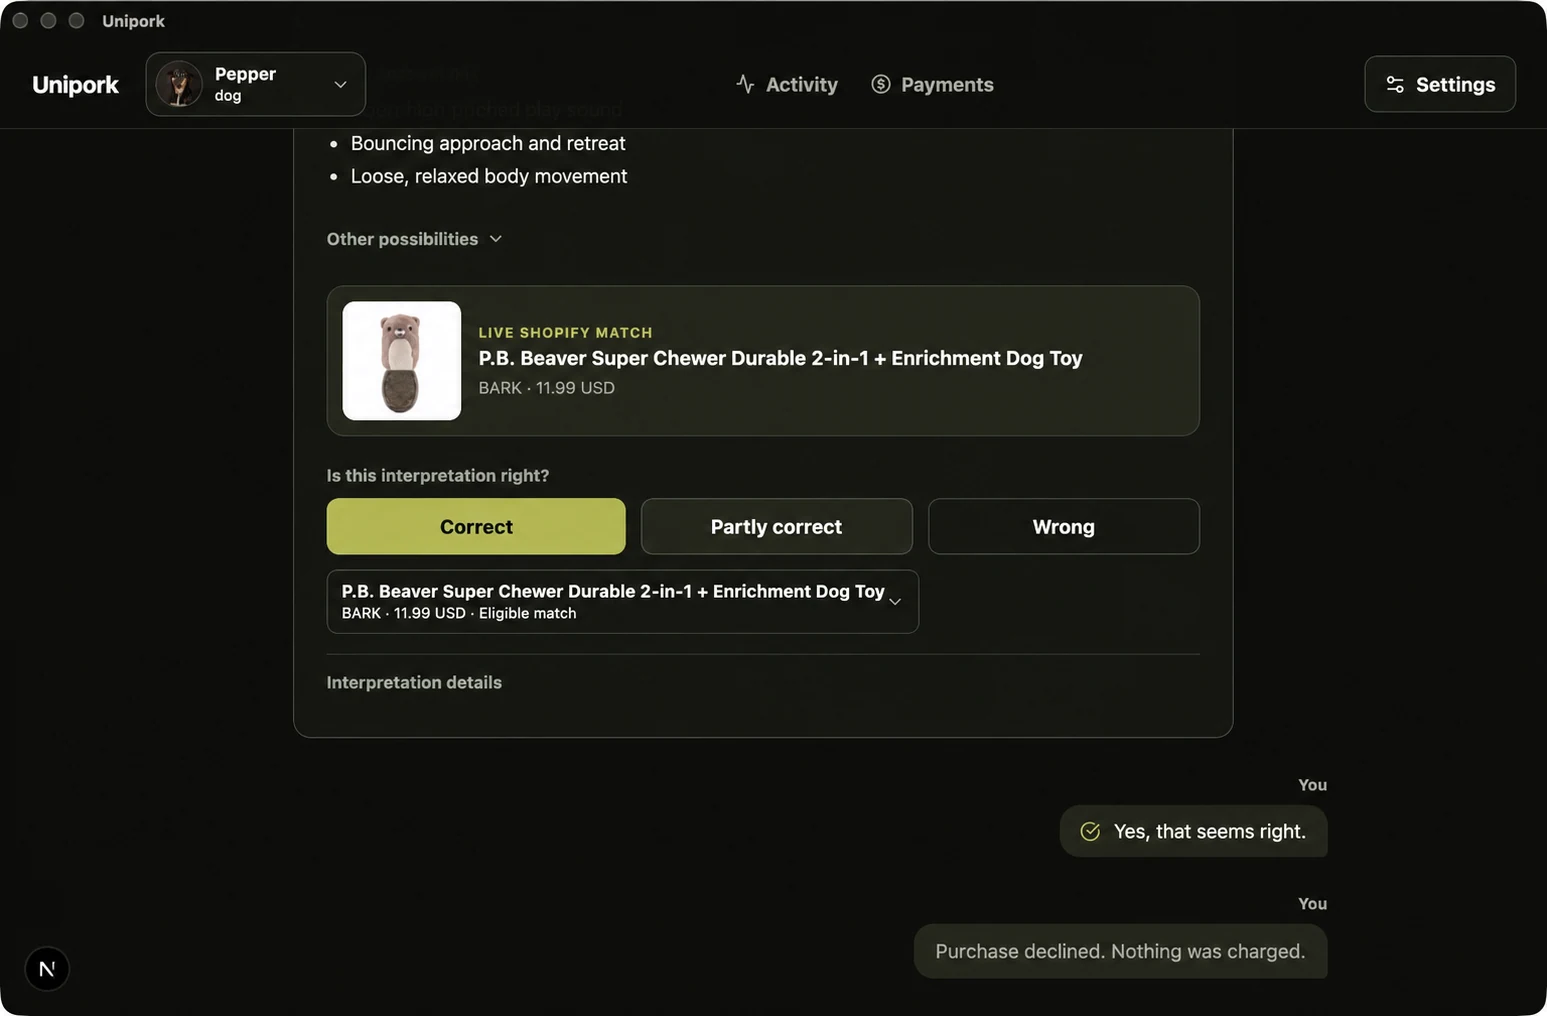Mark the interpretation as Correct

coord(476,527)
